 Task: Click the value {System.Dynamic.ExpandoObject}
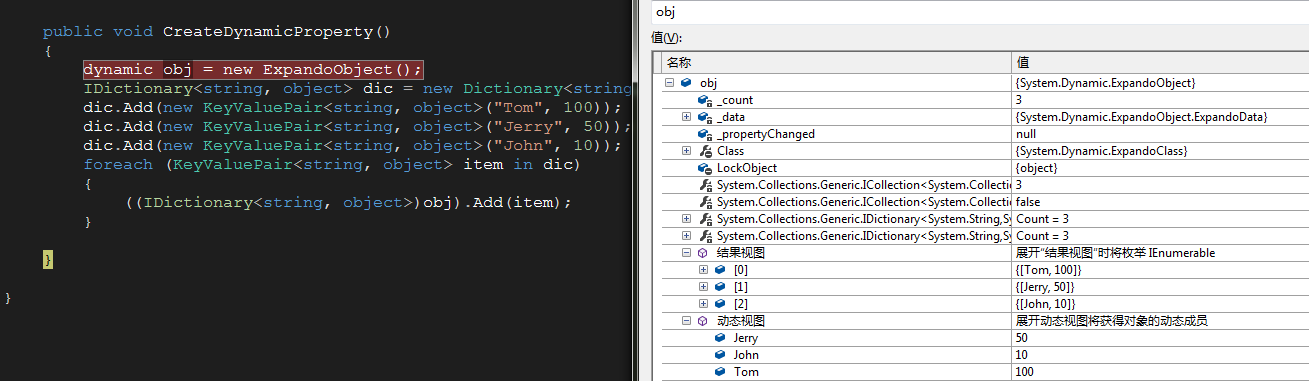tap(1105, 83)
